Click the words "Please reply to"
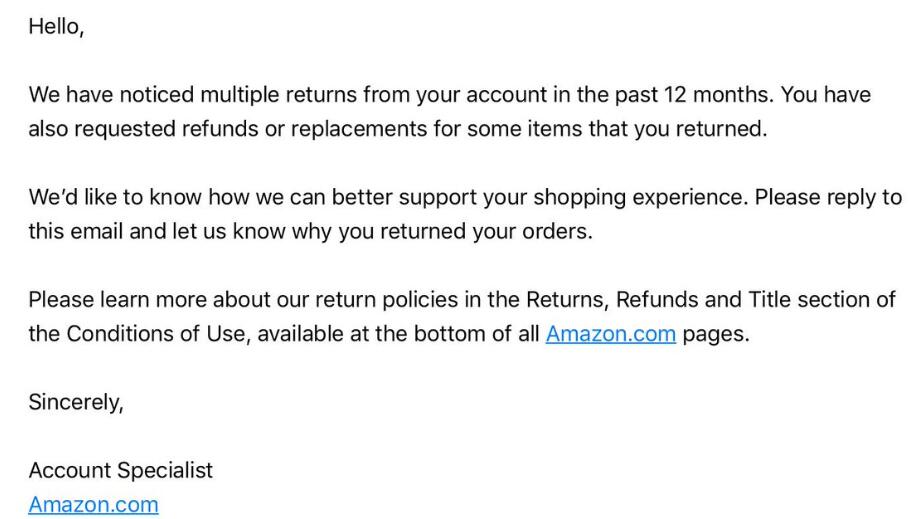920x519 pixels. [x=828, y=197]
